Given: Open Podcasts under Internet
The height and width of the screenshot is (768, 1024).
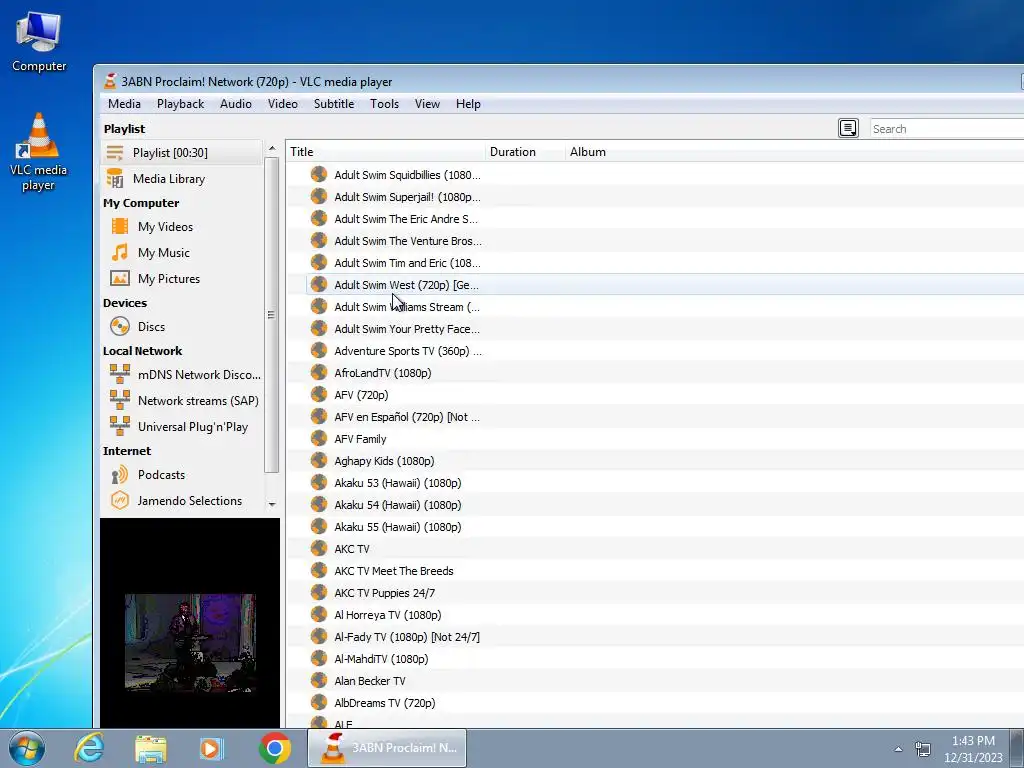Looking at the screenshot, I should pyautogui.click(x=161, y=475).
